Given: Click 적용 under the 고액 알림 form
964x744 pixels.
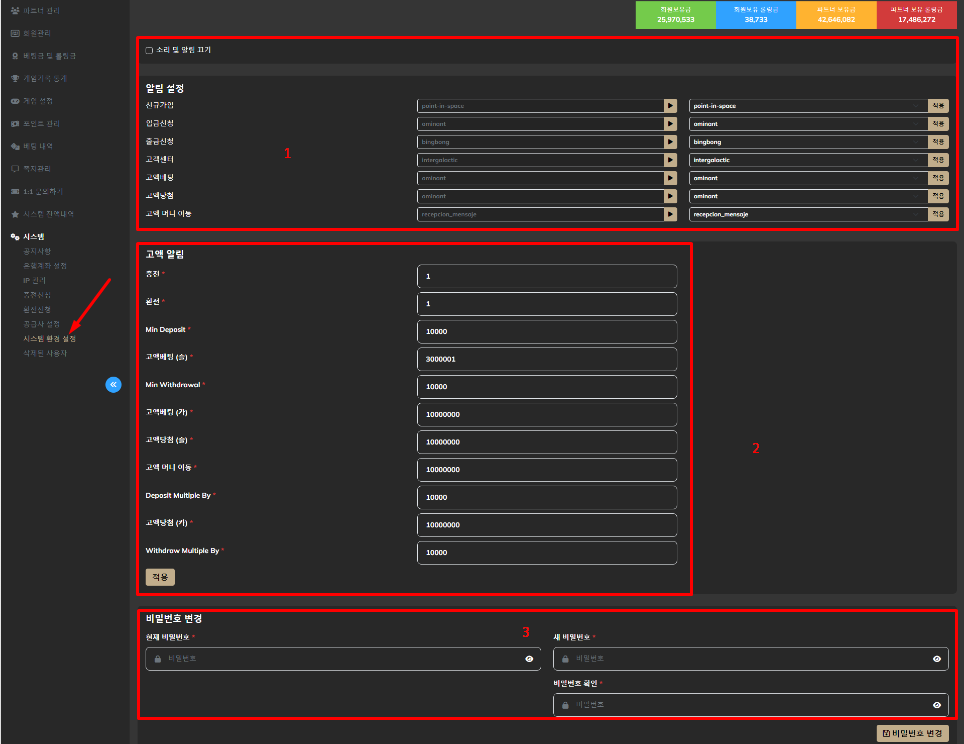Looking at the screenshot, I should click(x=160, y=577).
